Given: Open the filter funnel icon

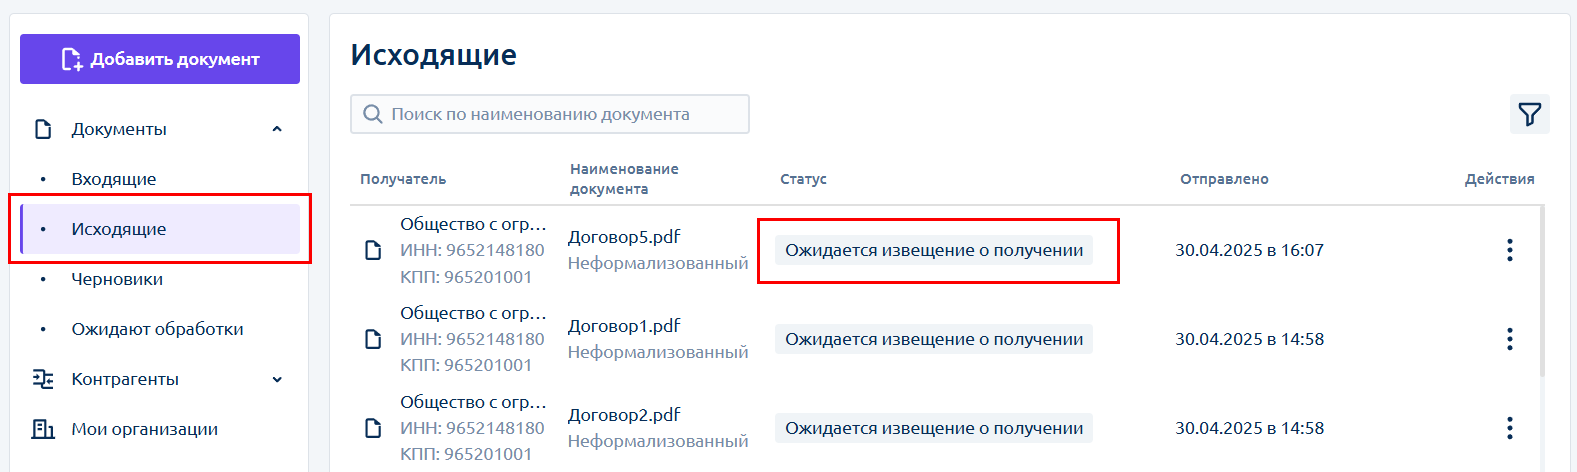Looking at the screenshot, I should pos(1529,114).
